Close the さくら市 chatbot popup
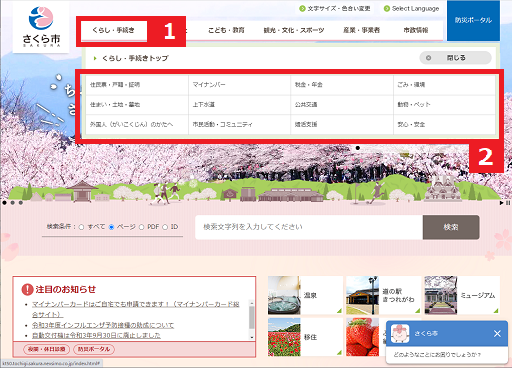Viewport: 512px width, 368px height. click(497, 333)
